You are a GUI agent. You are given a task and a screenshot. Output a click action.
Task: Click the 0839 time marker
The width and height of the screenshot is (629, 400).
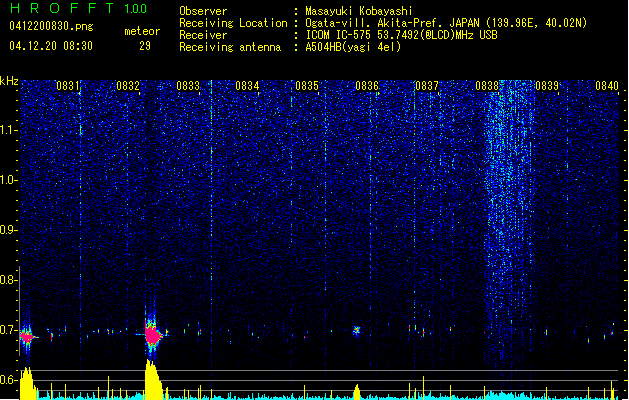pos(547,86)
